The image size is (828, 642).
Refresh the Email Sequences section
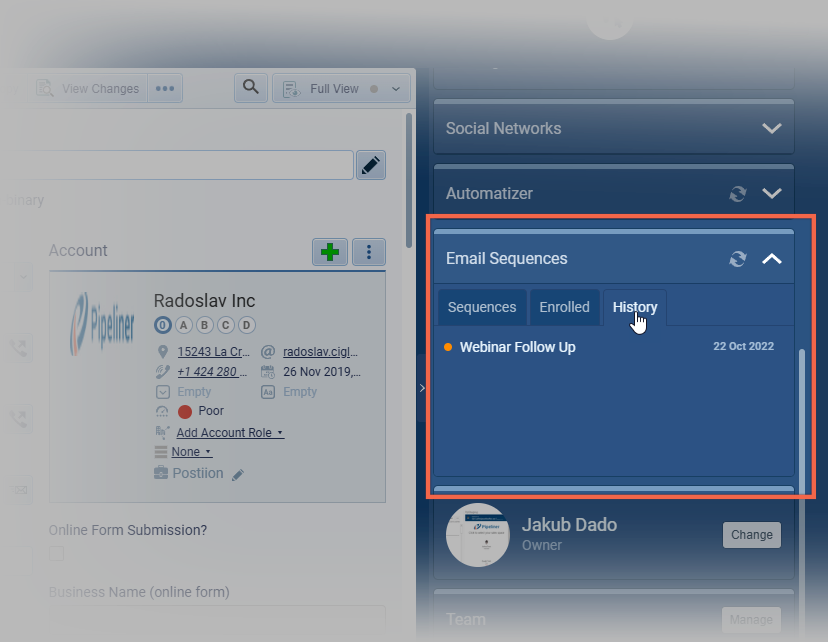click(738, 259)
